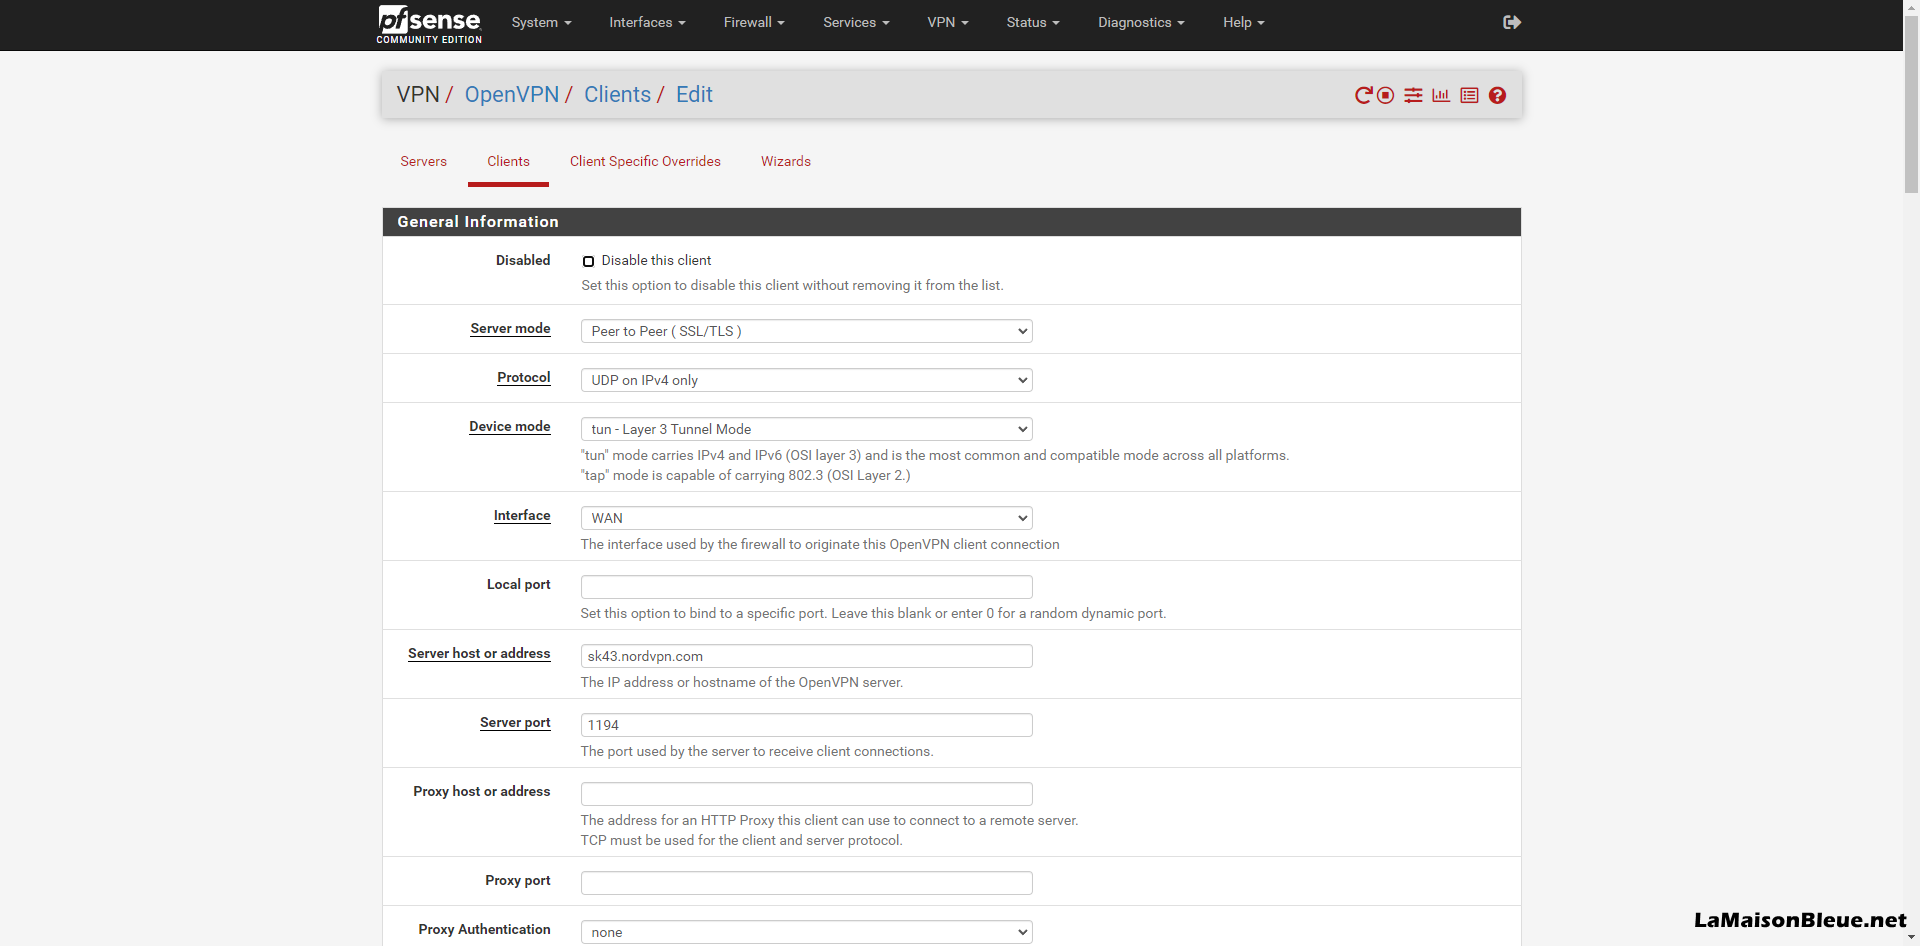Open Proxy Authentication dropdown
1920x946 pixels.
pos(806,932)
